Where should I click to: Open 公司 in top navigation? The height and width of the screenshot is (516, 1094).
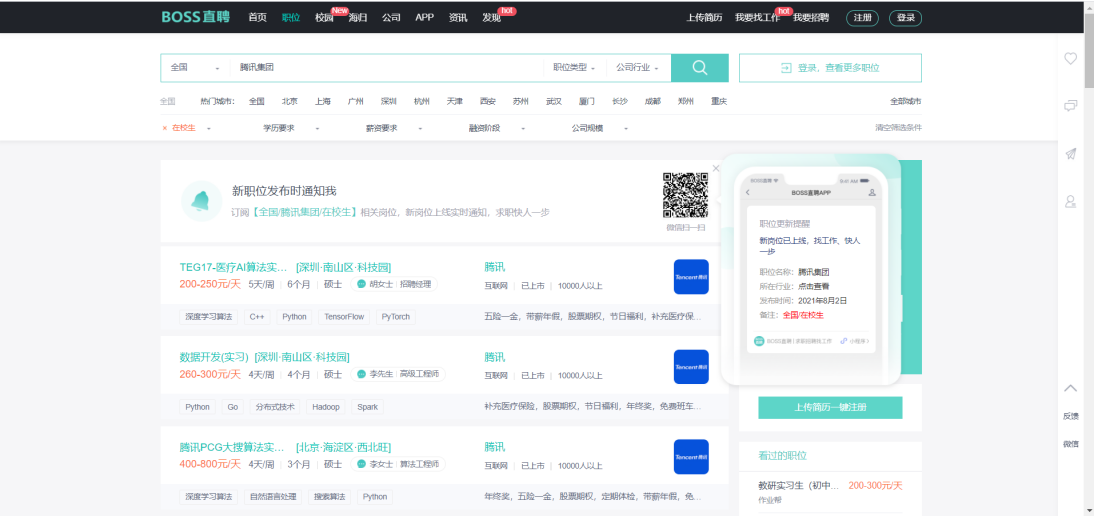[391, 17]
